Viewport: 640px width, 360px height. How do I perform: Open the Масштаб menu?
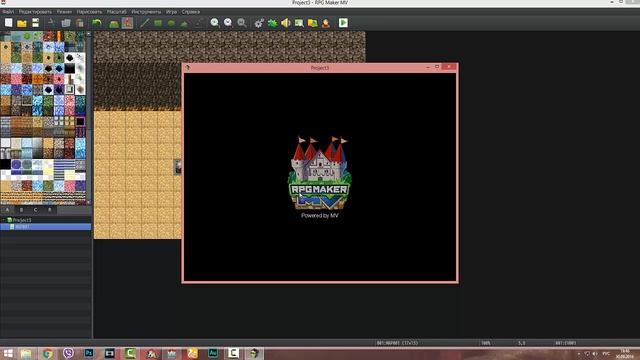point(116,12)
